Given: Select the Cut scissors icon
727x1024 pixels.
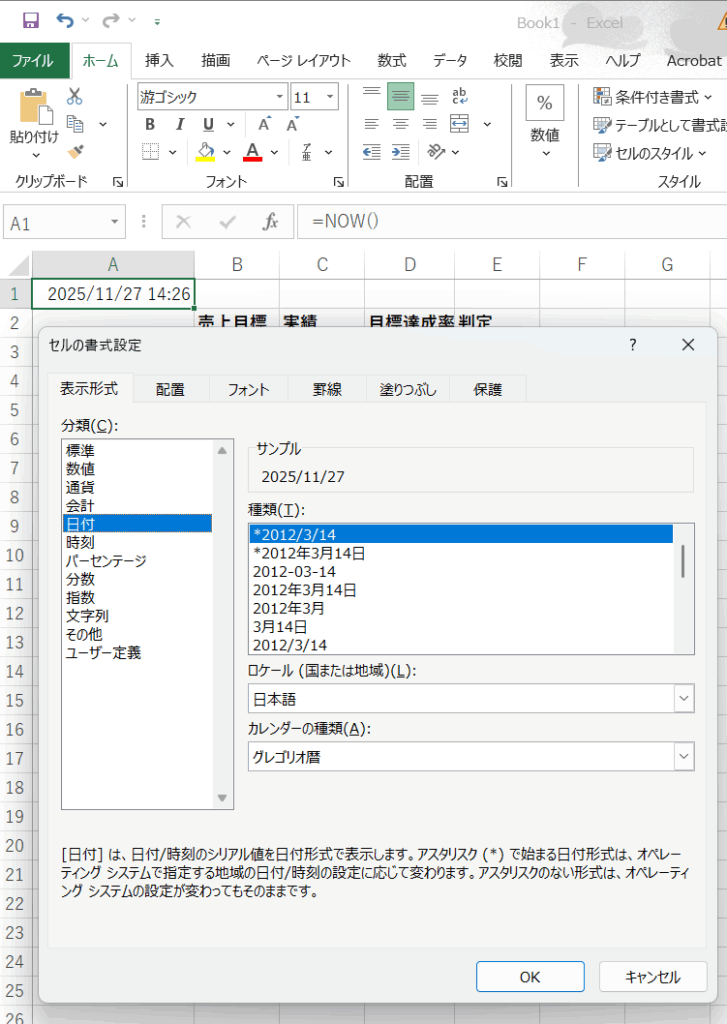Looking at the screenshot, I should [75, 97].
